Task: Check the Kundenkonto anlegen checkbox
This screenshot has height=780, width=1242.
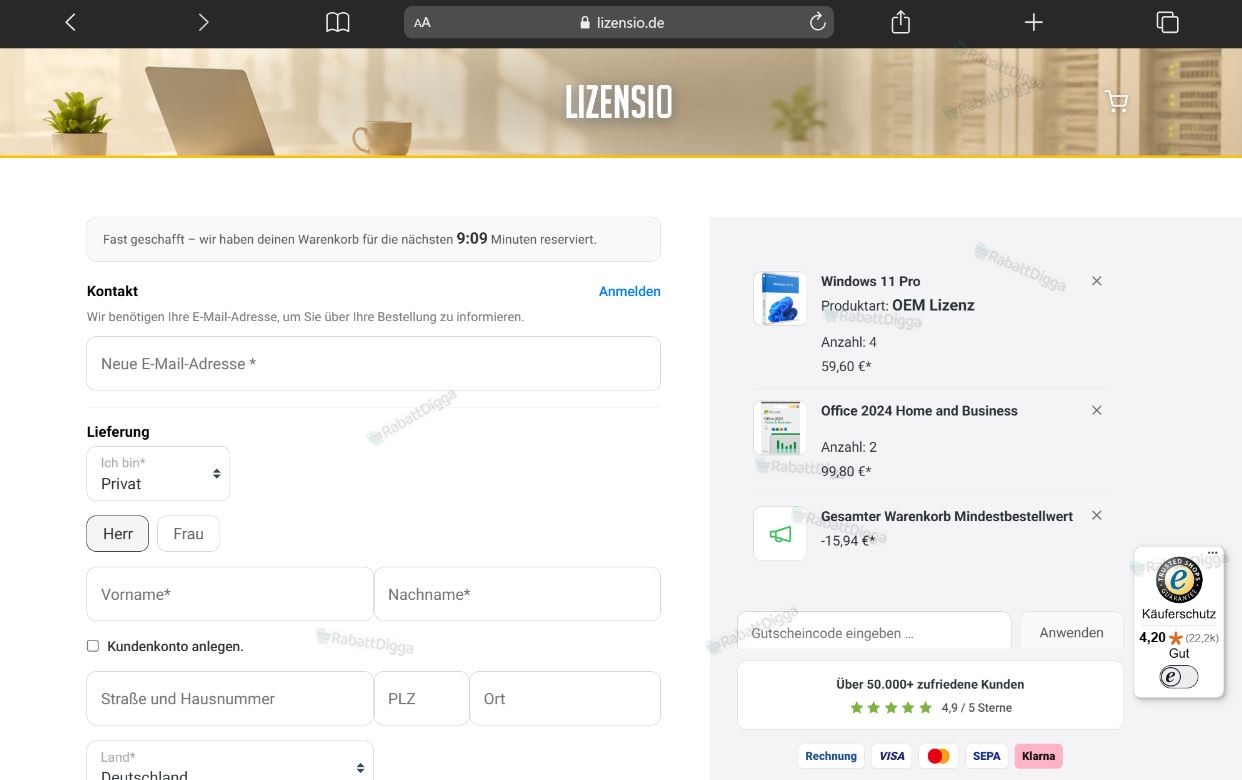Action: click(x=93, y=646)
